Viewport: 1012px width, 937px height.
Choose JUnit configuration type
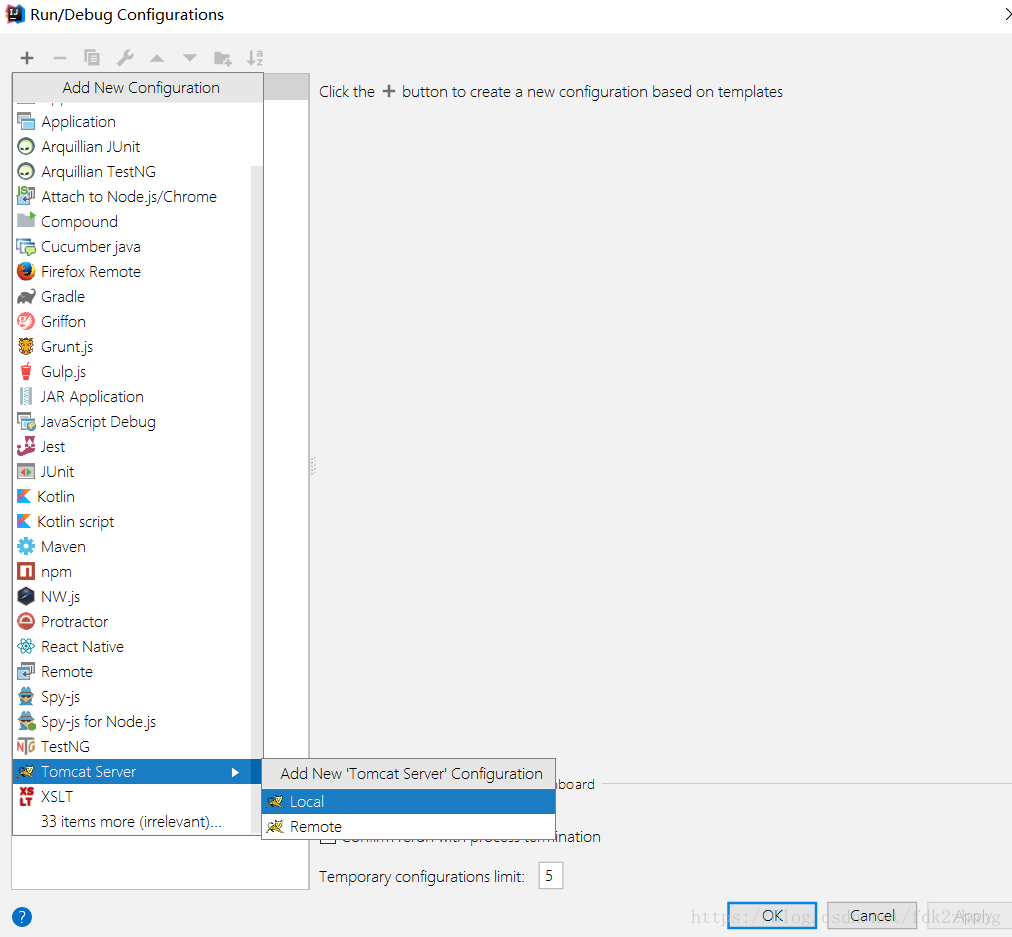(132, 472)
